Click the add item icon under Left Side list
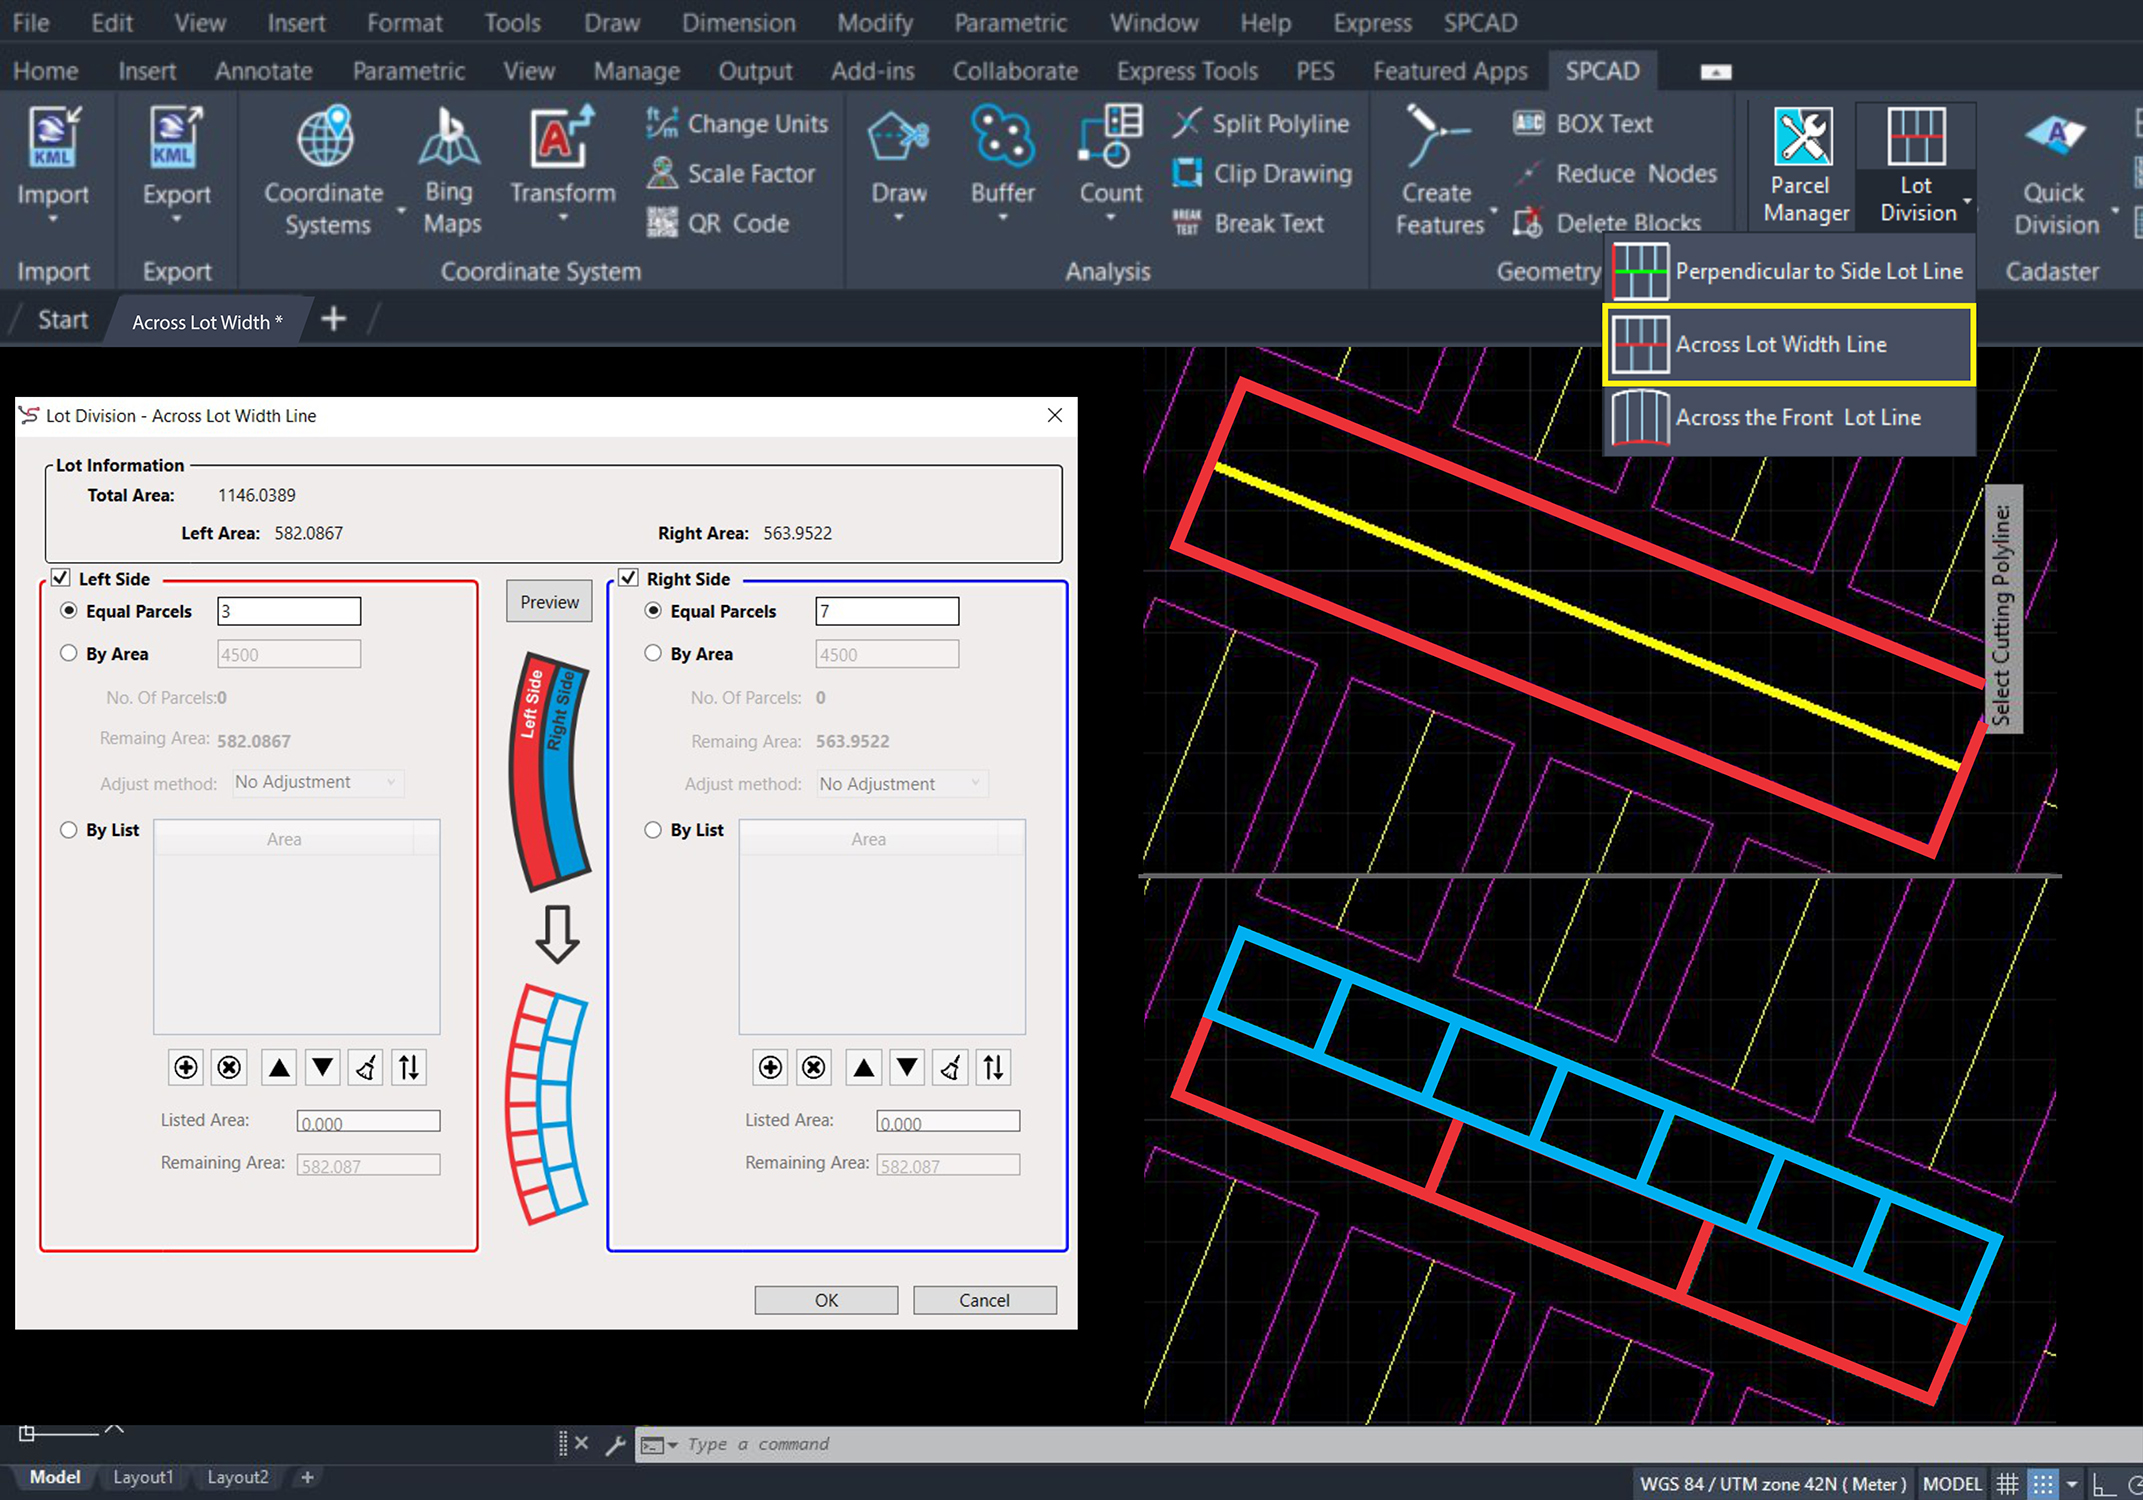This screenshot has height=1500, width=2143. [x=186, y=1067]
